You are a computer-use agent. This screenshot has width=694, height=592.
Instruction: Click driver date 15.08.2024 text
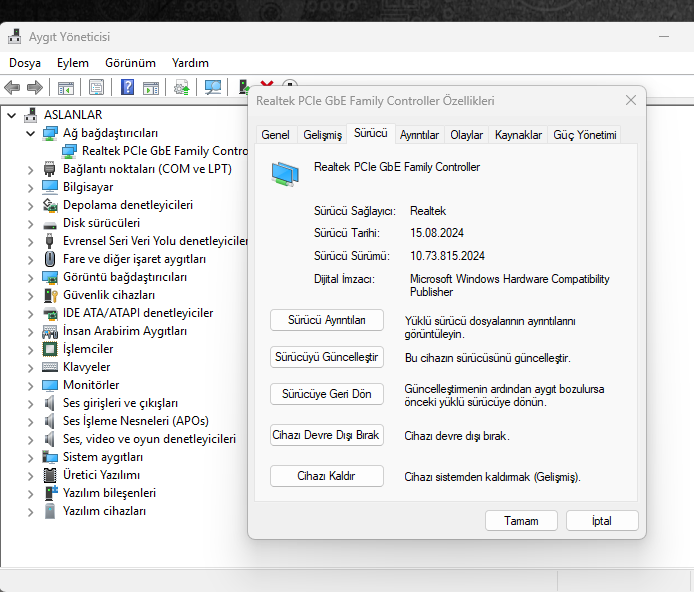click(436, 233)
